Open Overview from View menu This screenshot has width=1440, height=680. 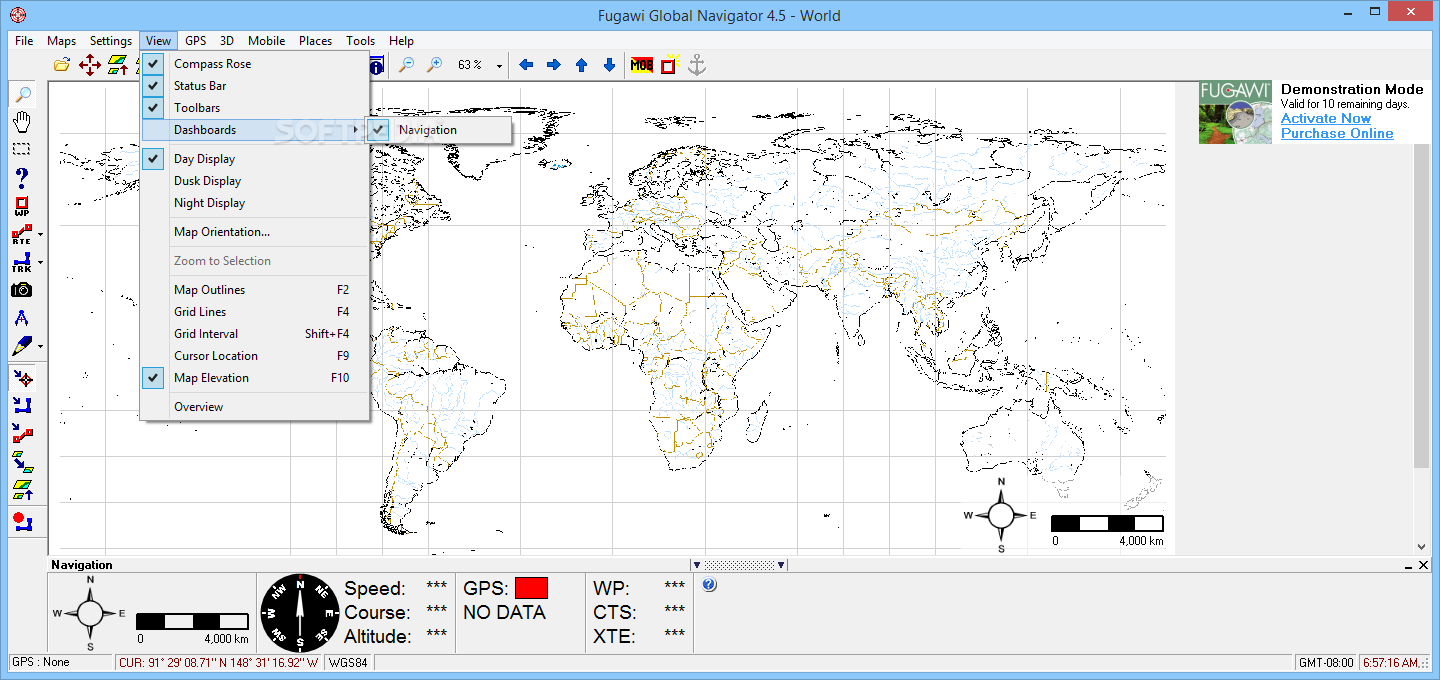tap(255, 407)
